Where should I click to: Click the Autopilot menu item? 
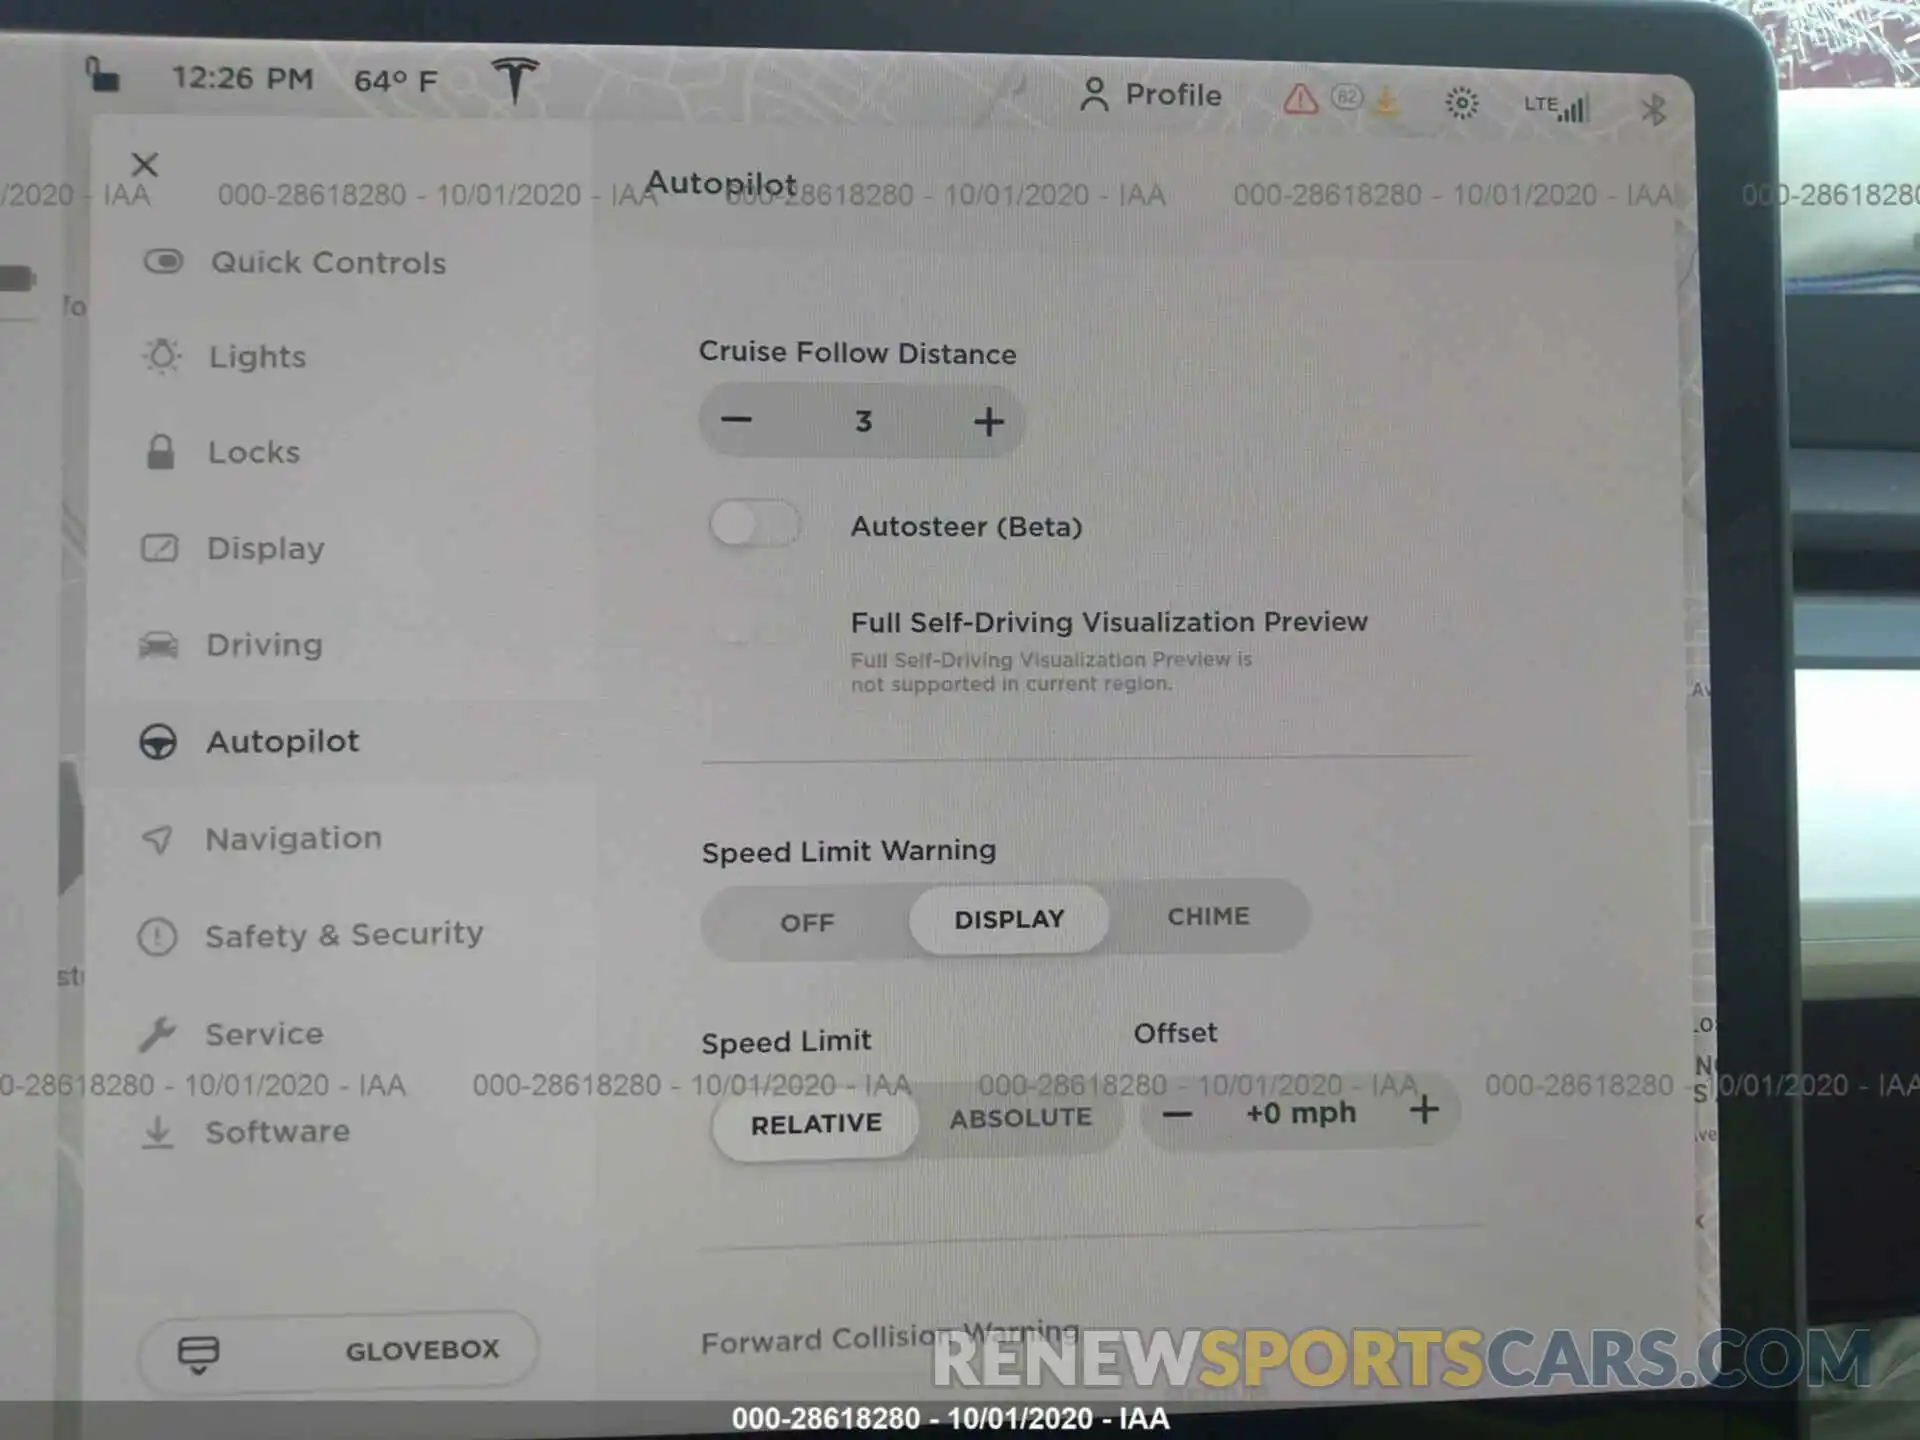(281, 740)
